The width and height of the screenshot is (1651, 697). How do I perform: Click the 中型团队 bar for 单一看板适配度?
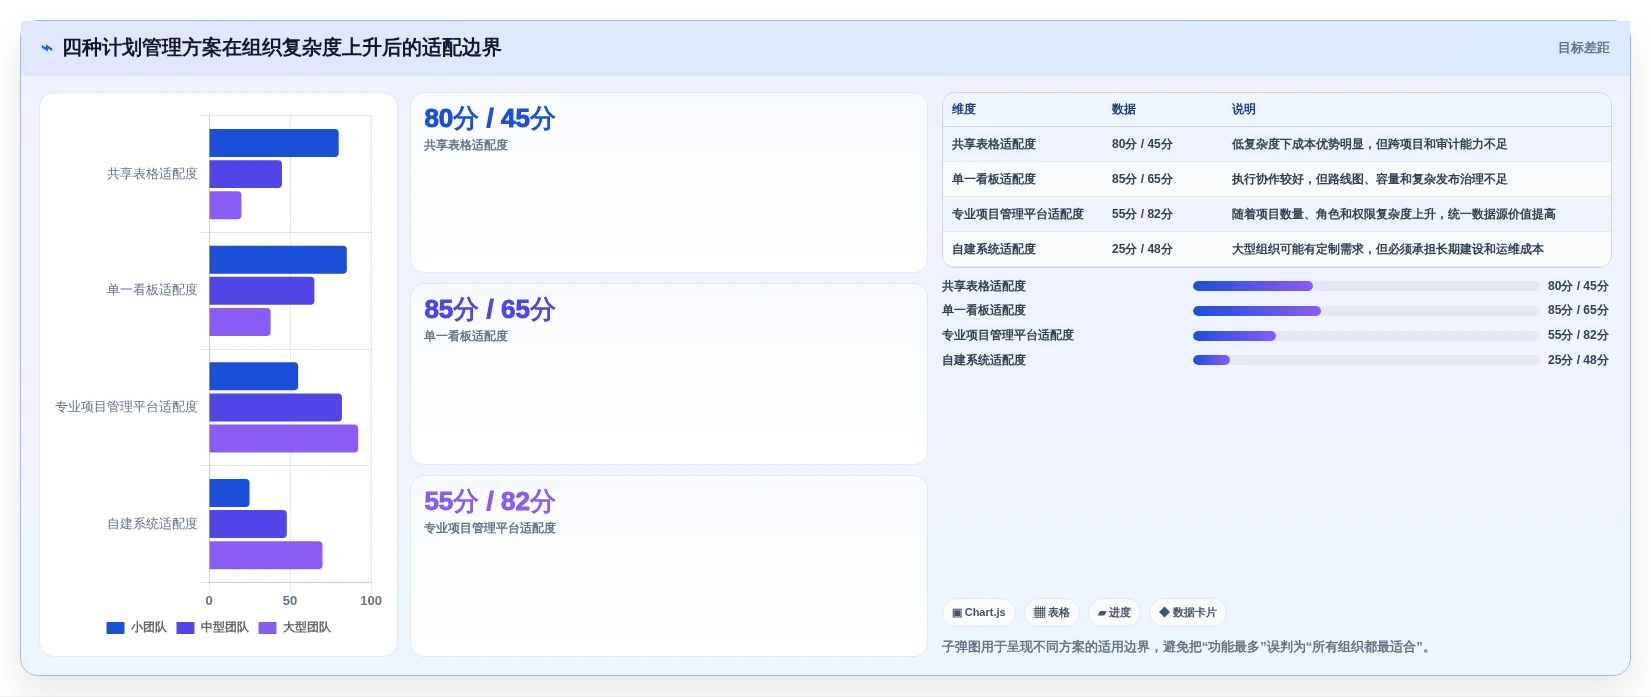click(262, 291)
